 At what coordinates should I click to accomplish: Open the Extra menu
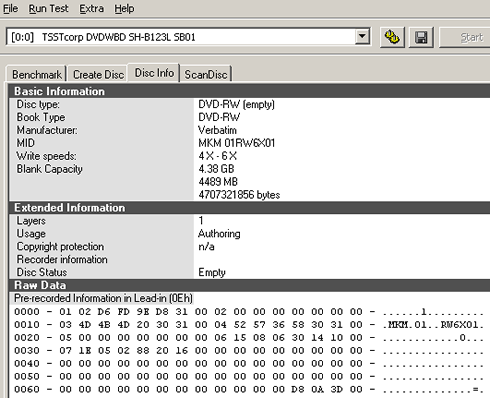coord(91,8)
